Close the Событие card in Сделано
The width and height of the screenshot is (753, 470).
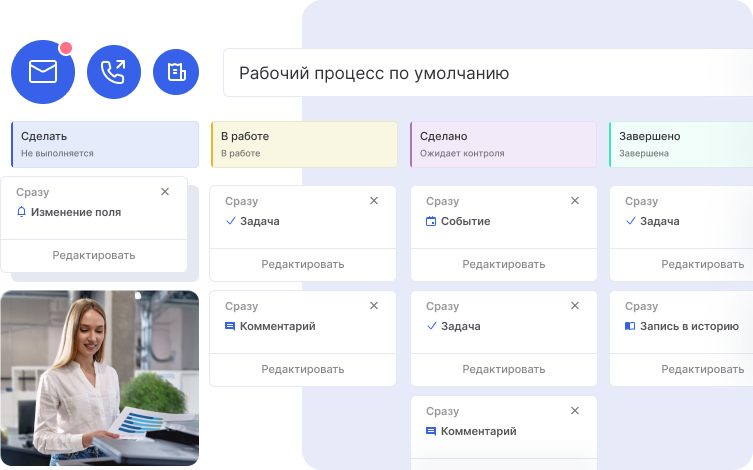575,201
